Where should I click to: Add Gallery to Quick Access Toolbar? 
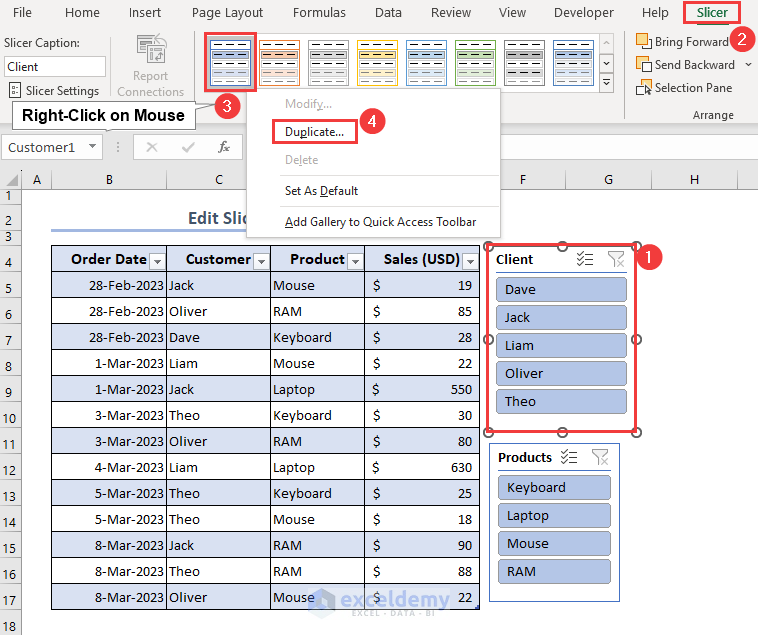coord(380,222)
